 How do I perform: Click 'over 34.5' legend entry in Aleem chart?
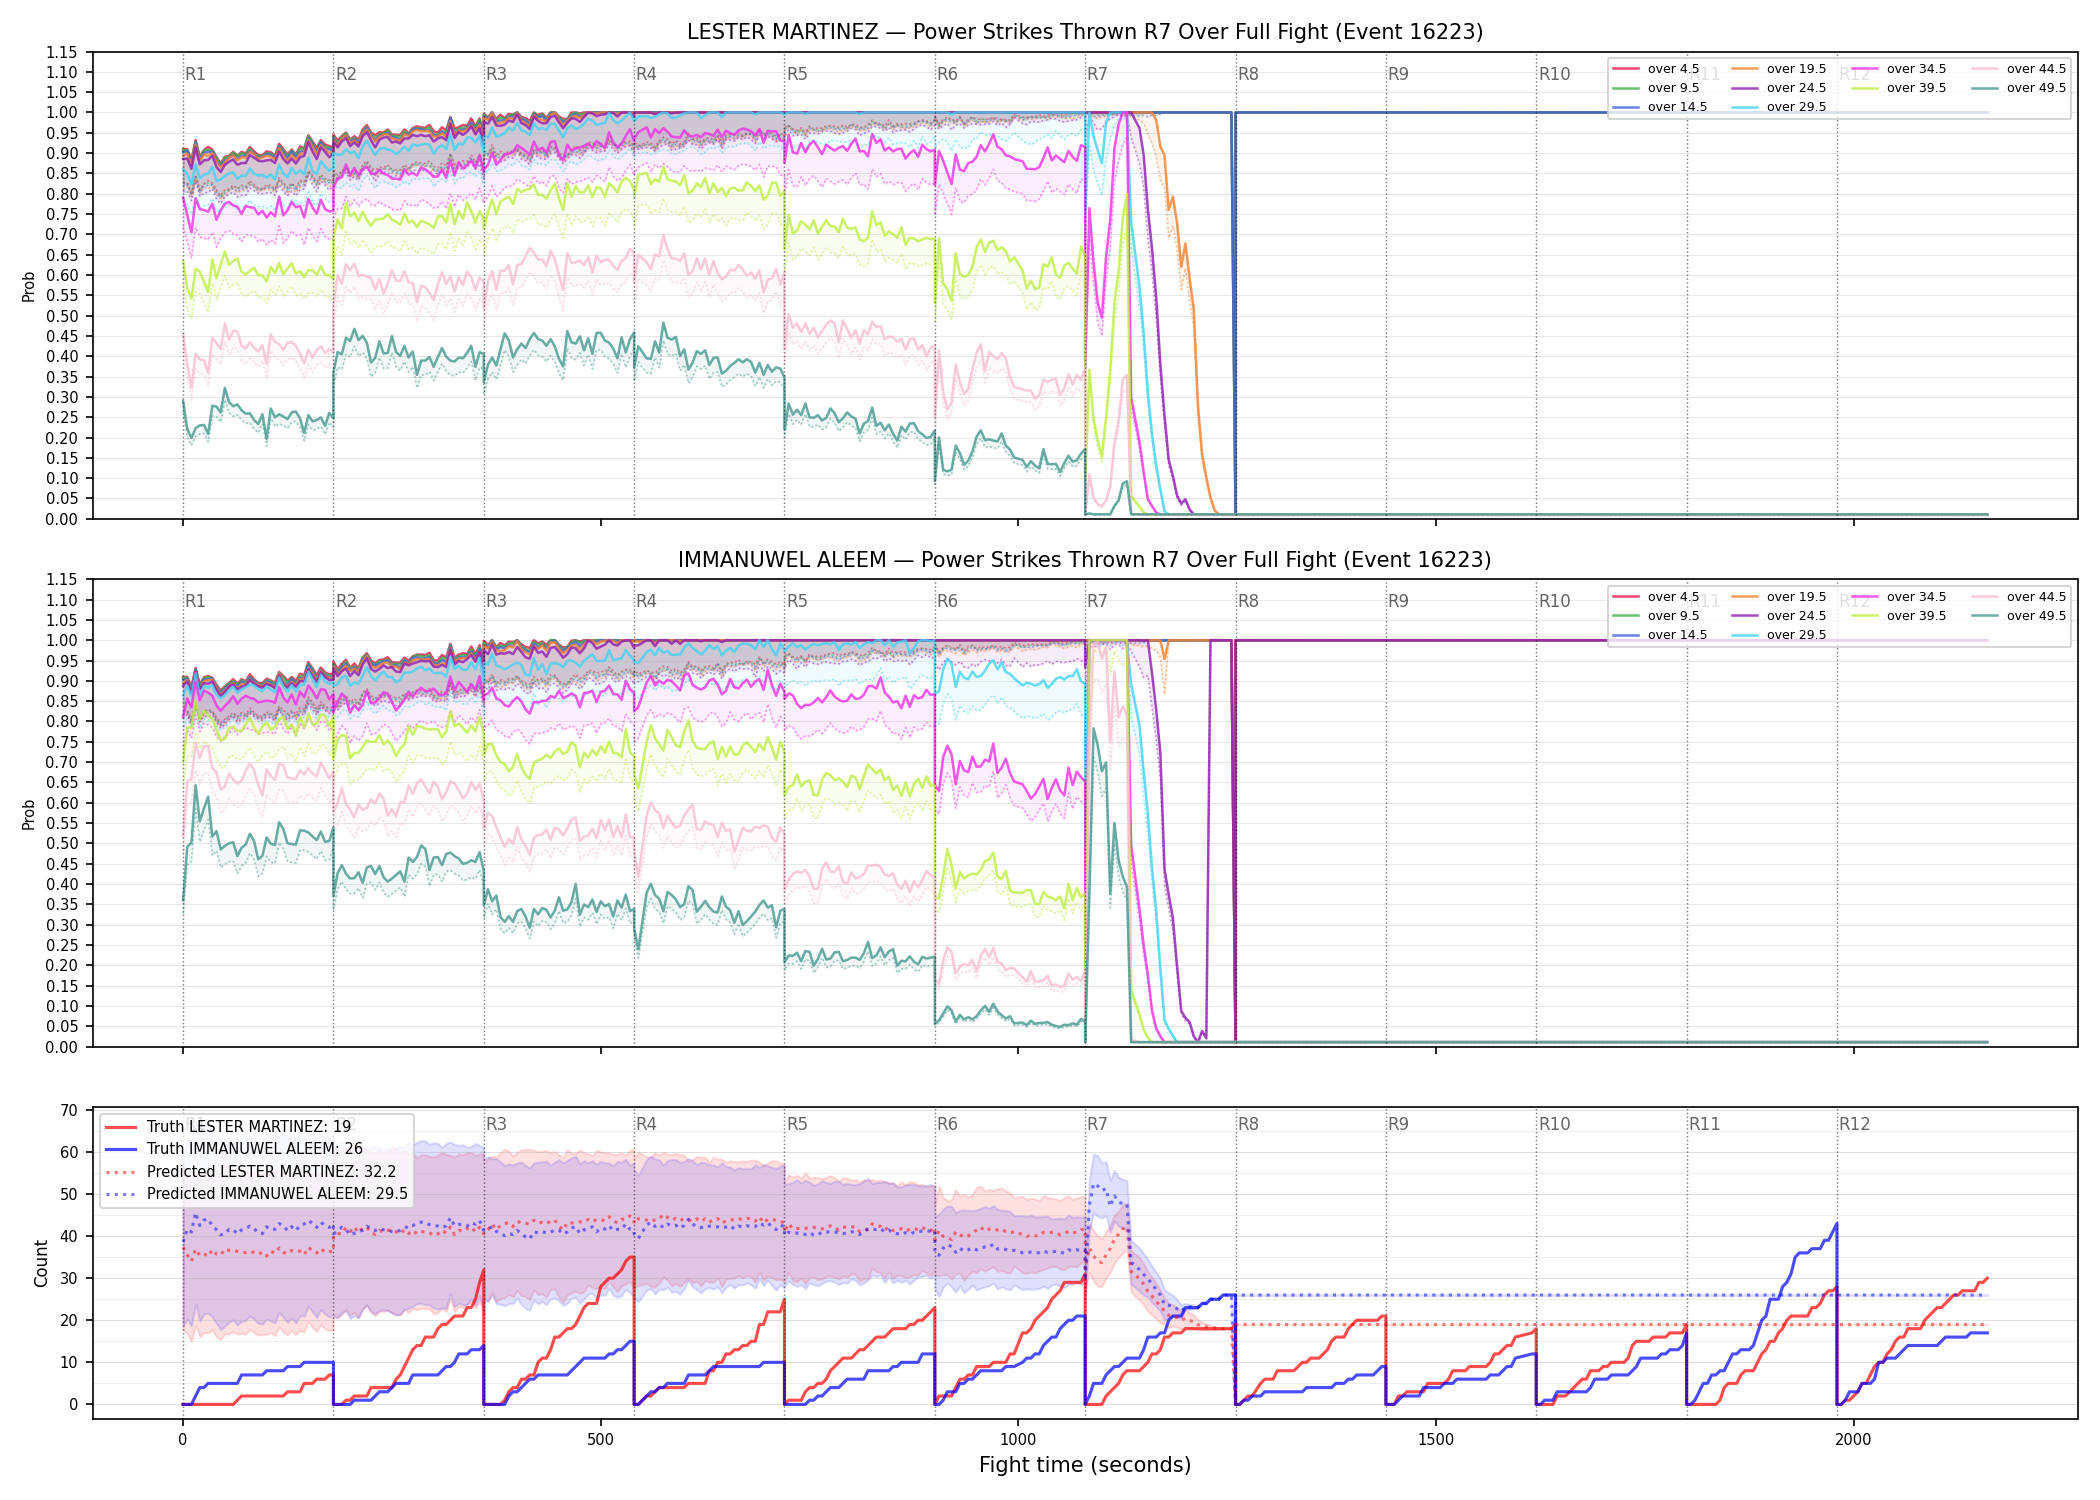1899,597
